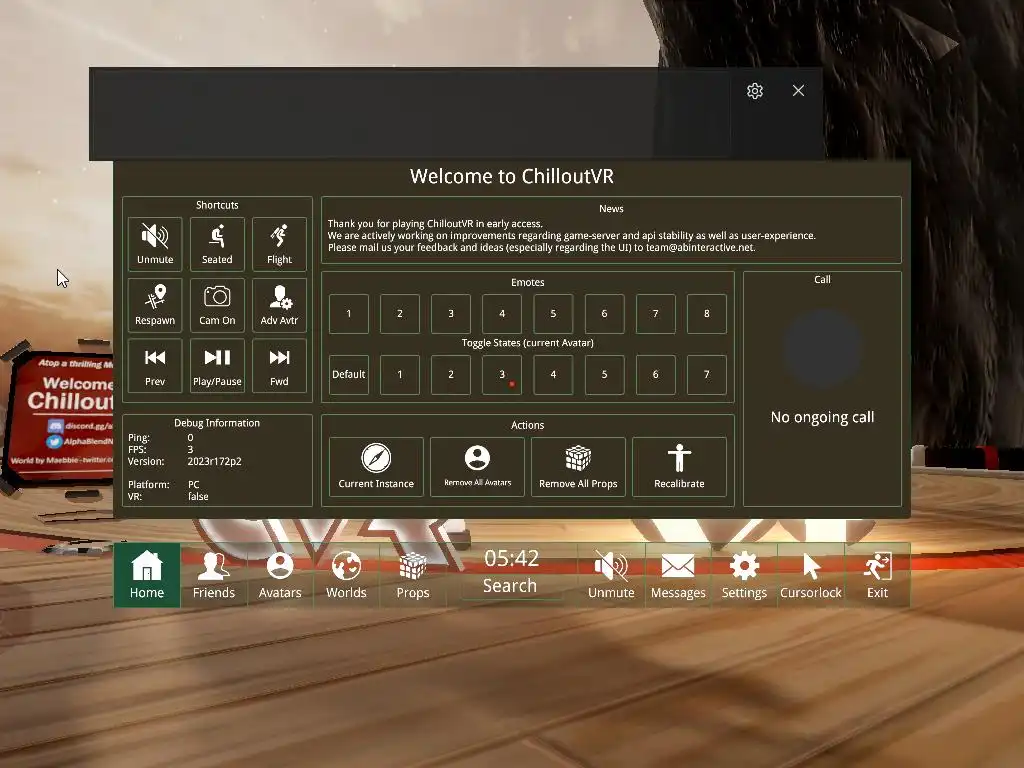Open the Current Instance action
Screen dimensions: 1024x768
pos(376,467)
